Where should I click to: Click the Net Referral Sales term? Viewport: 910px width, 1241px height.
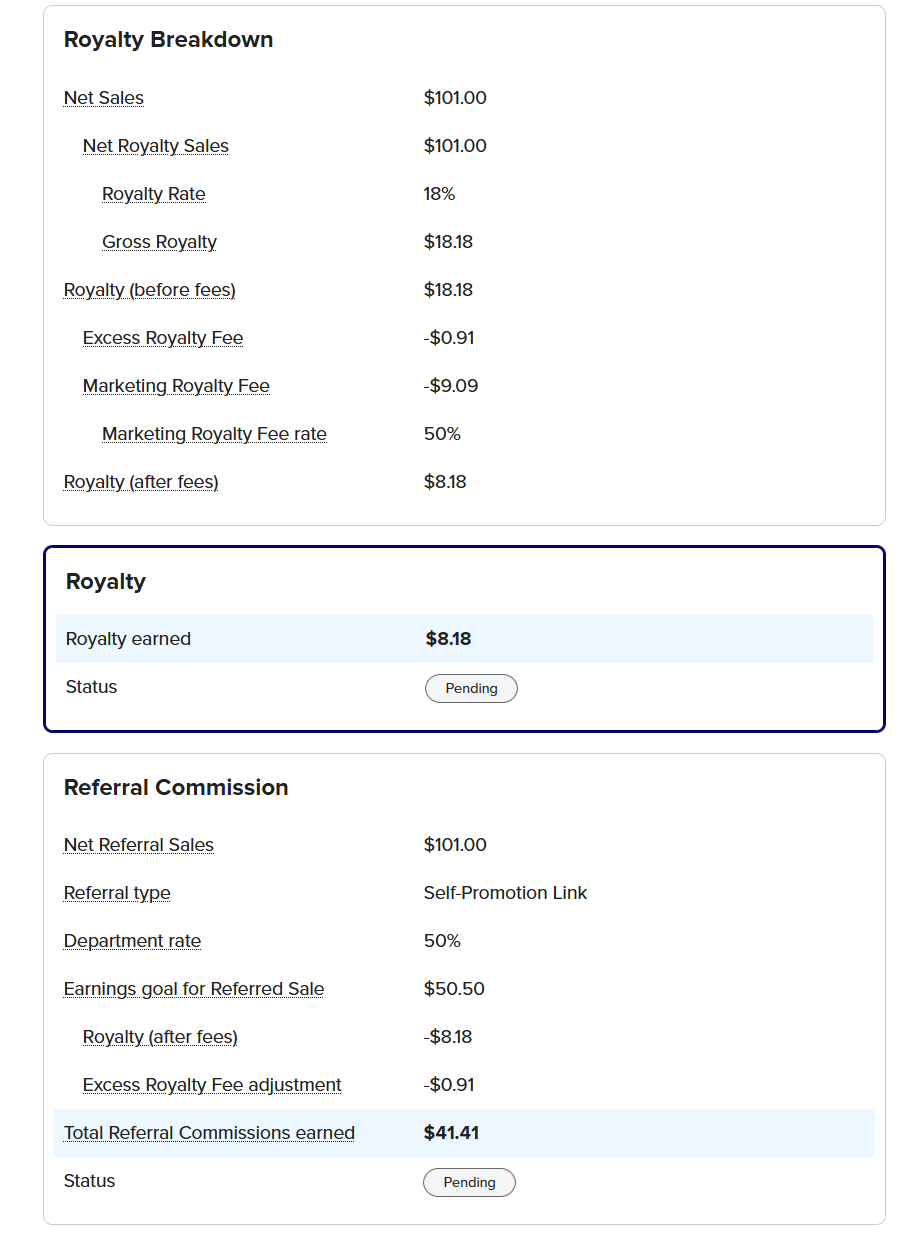click(139, 845)
